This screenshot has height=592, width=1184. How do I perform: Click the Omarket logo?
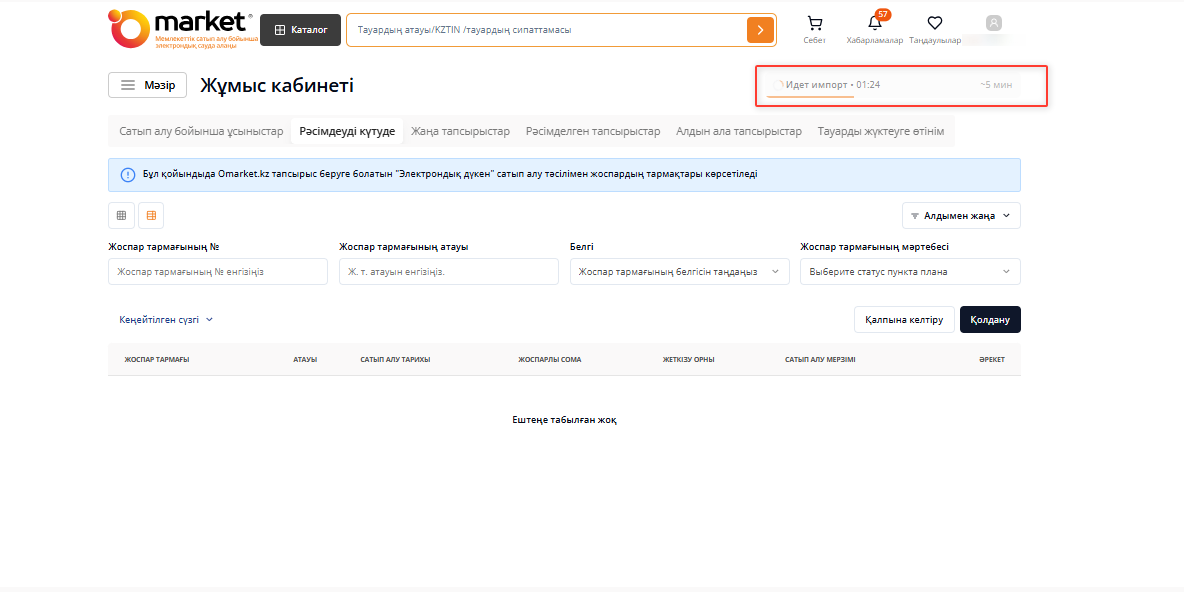(182, 29)
